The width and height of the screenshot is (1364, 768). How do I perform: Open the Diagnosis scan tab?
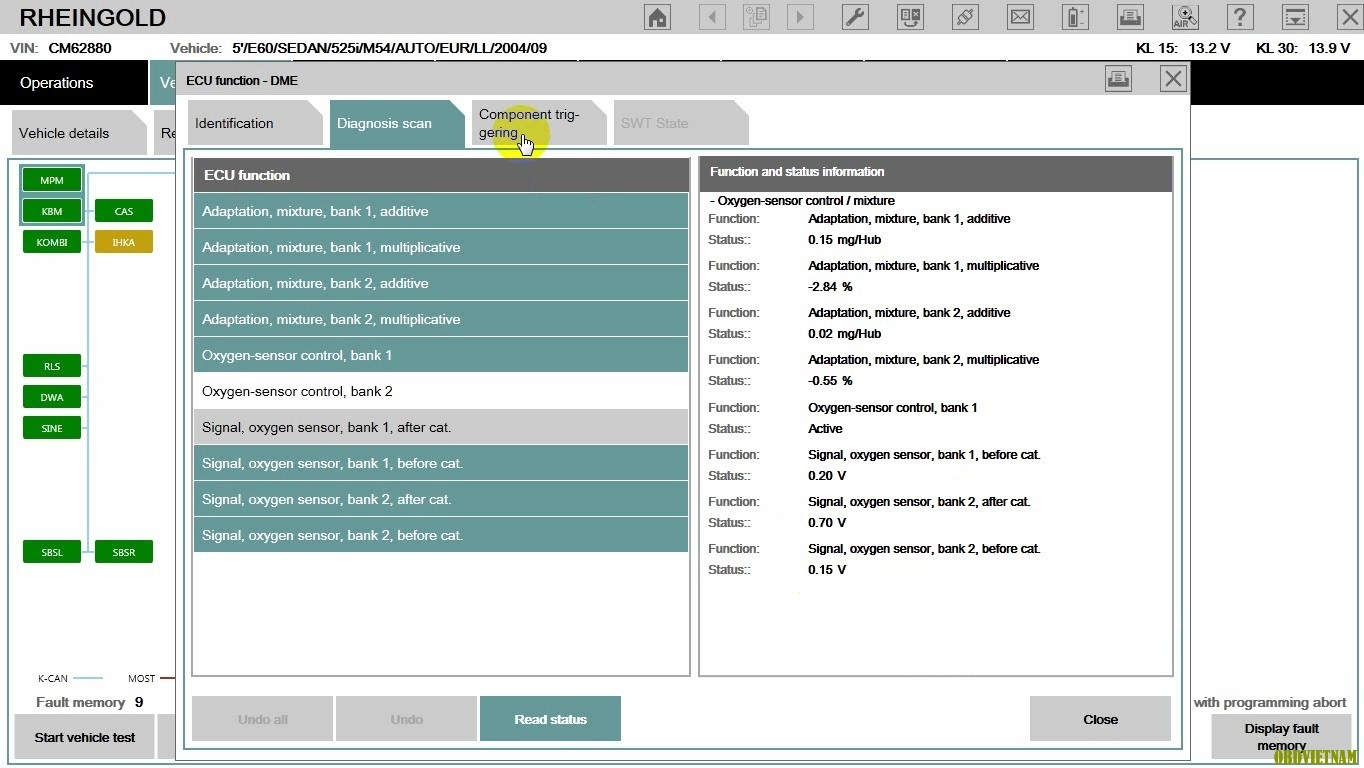coord(396,123)
